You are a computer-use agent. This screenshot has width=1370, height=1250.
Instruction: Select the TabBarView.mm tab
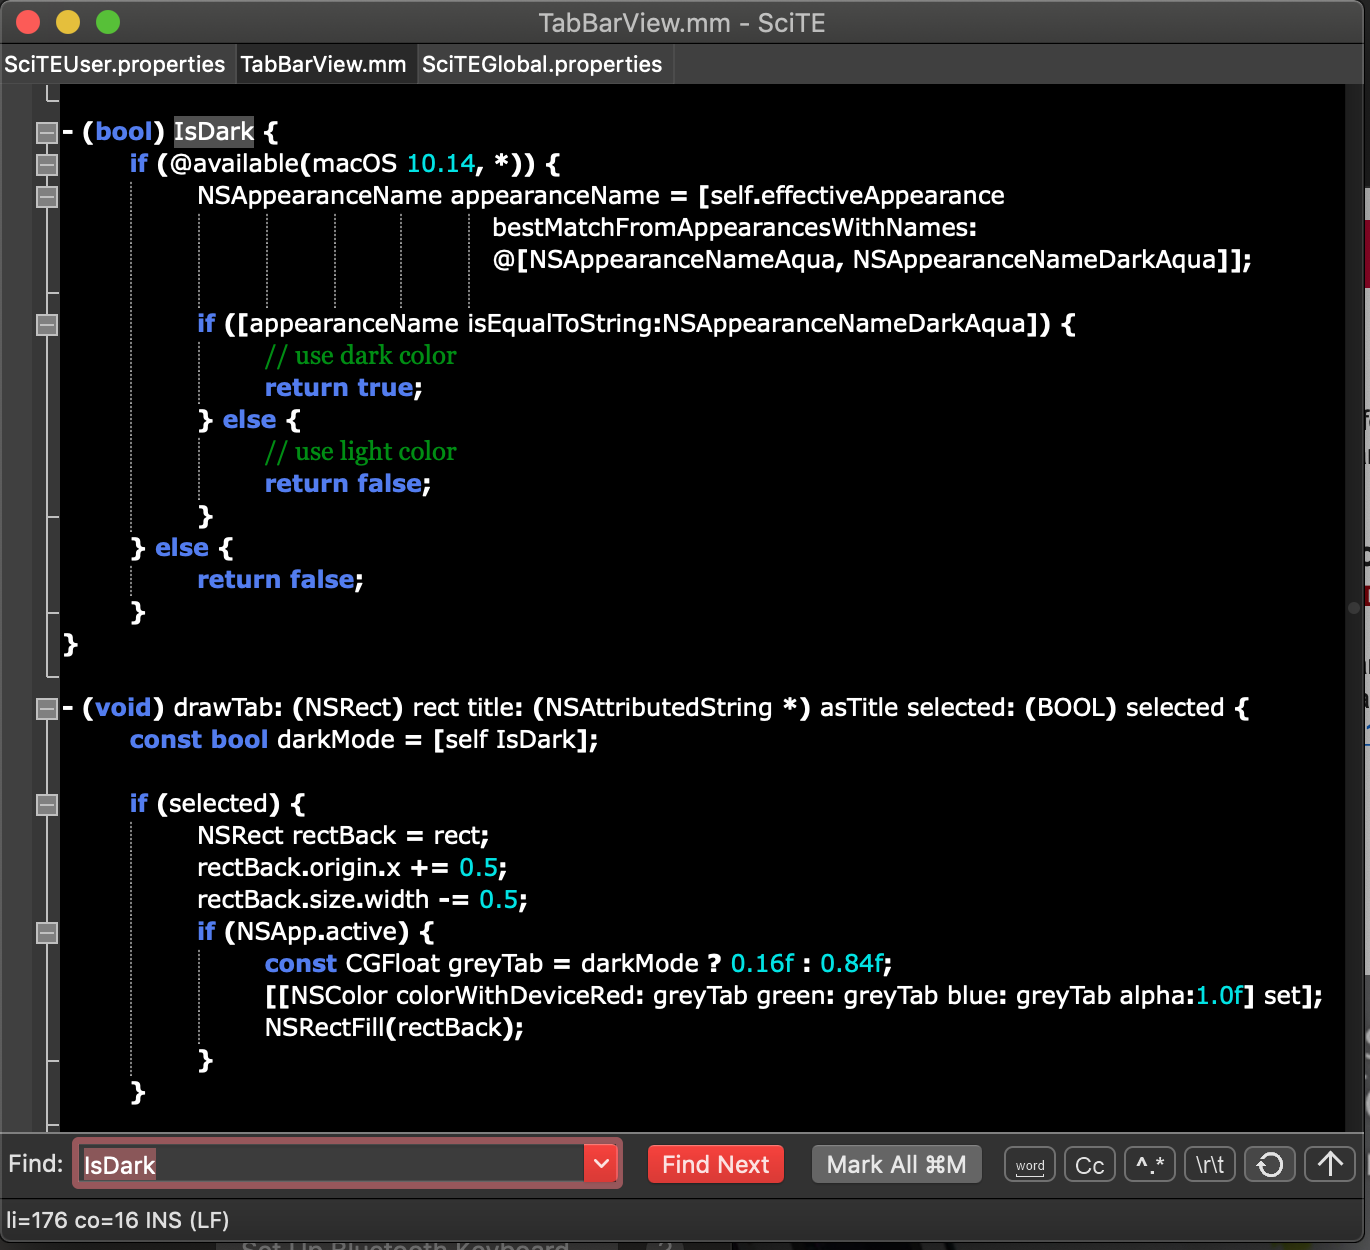point(323,65)
